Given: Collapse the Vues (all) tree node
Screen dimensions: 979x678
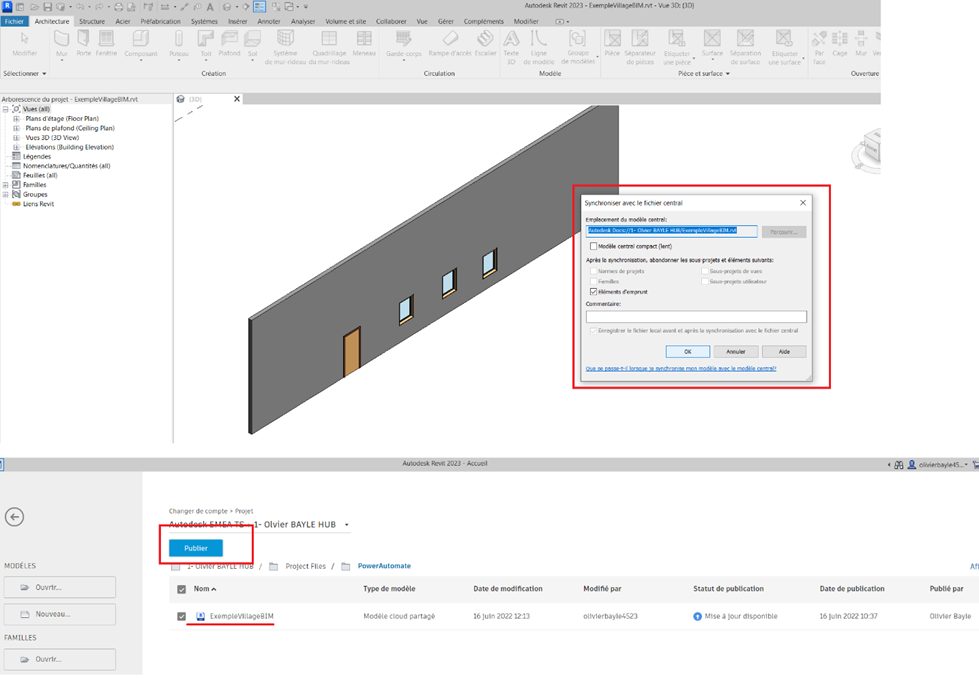Looking at the screenshot, I should (x=6, y=109).
